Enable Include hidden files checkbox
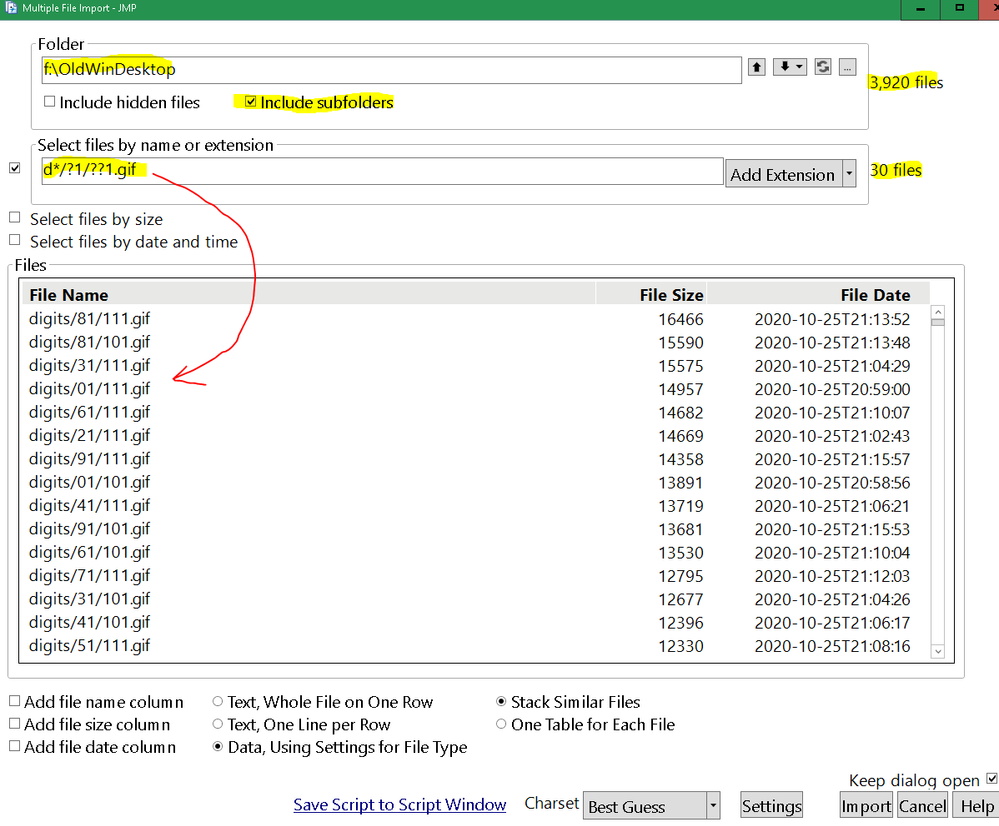Screen dimensions: 999x826 (49, 102)
